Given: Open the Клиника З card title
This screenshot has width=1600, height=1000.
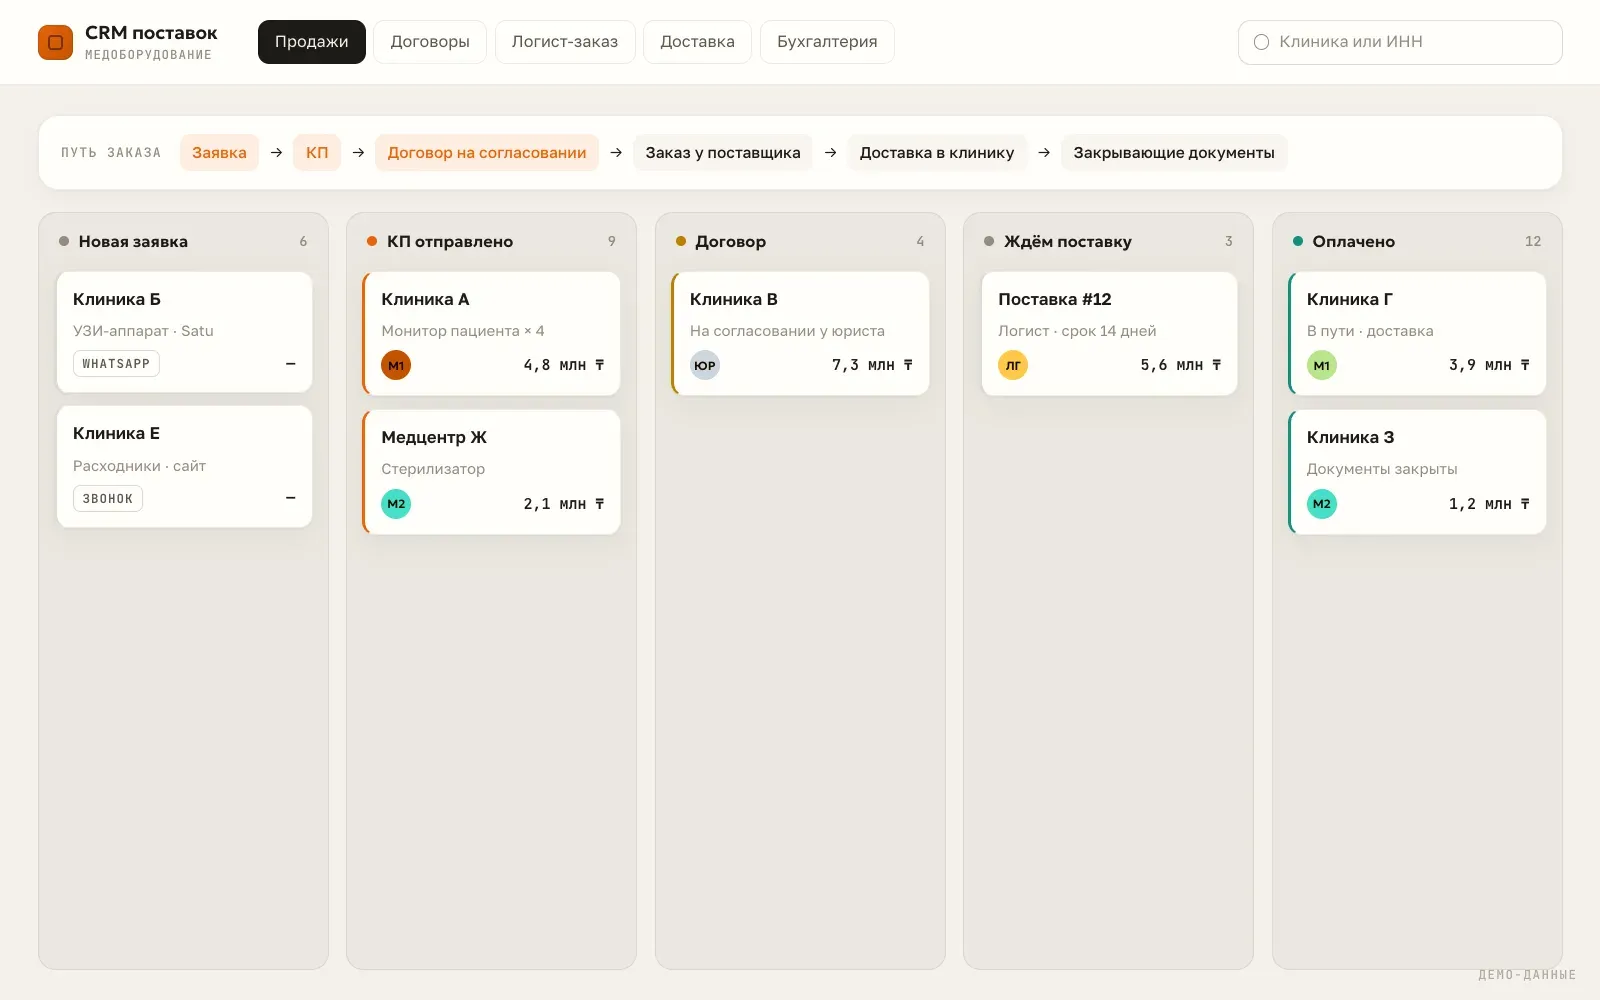Looking at the screenshot, I should pyautogui.click(x=1350, y=437).
